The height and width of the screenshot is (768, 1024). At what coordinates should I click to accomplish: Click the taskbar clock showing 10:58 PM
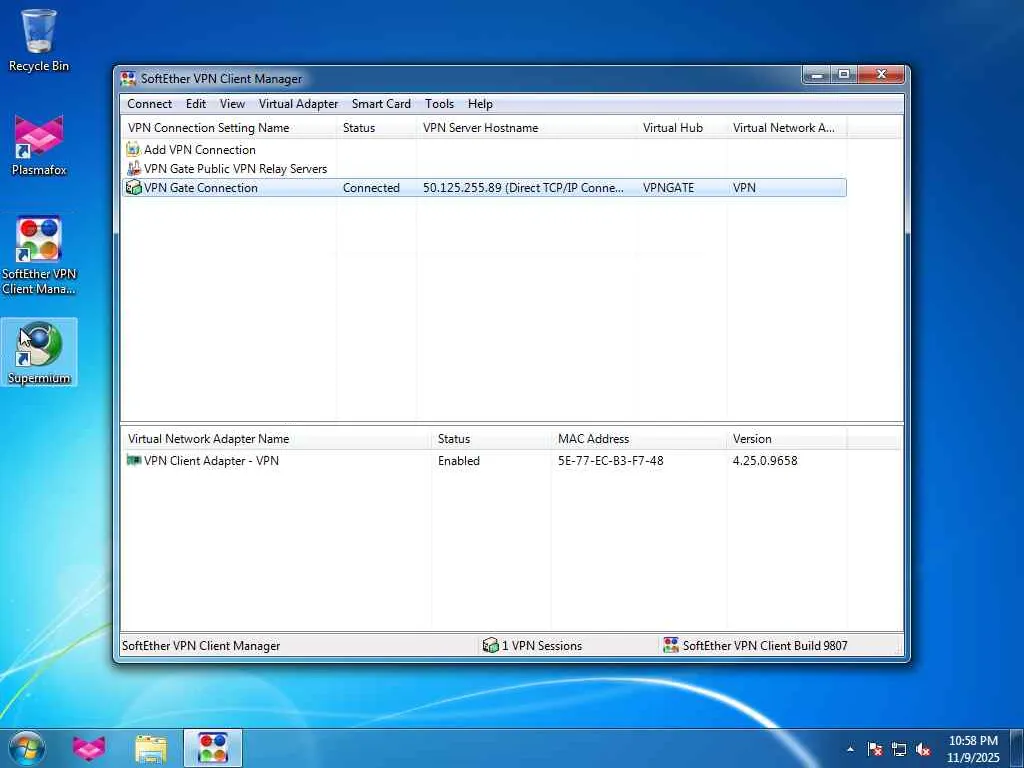(973, 749)
